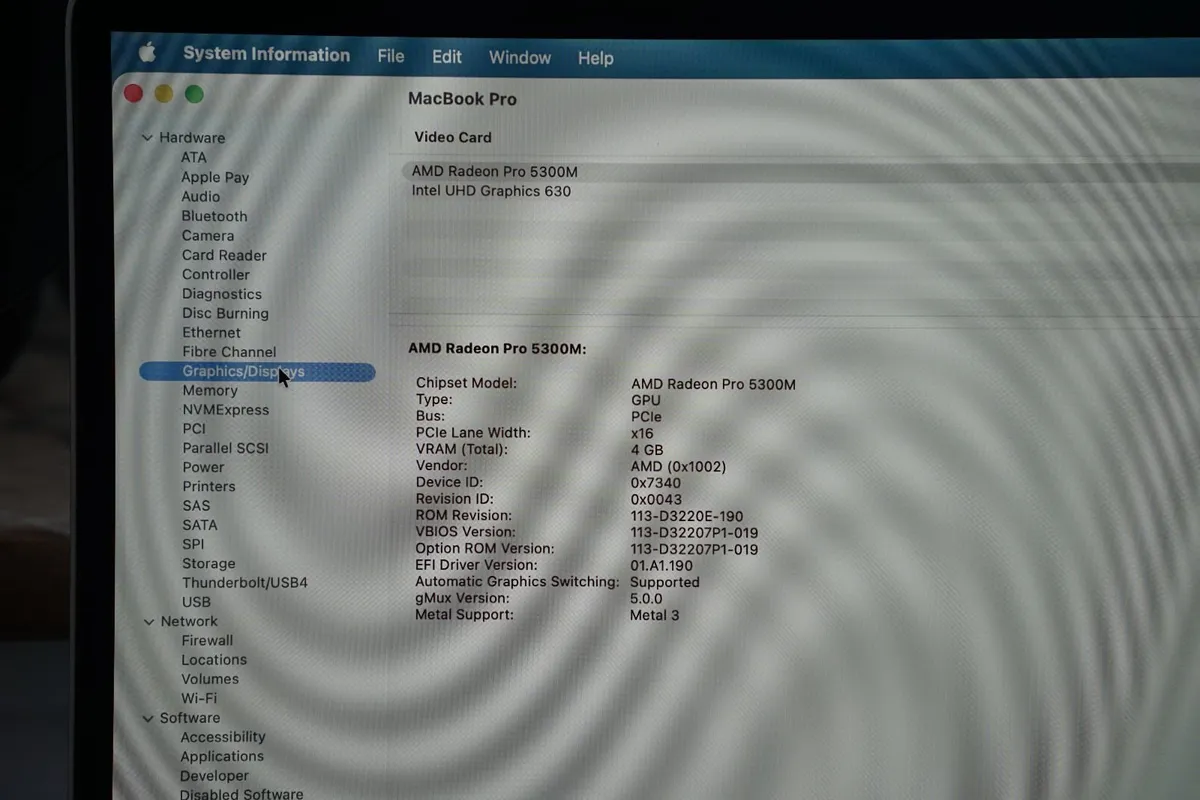This screenshot has height=800, width=1200.
Task: Select Storage in the sidebar
Action: point(209,563)
